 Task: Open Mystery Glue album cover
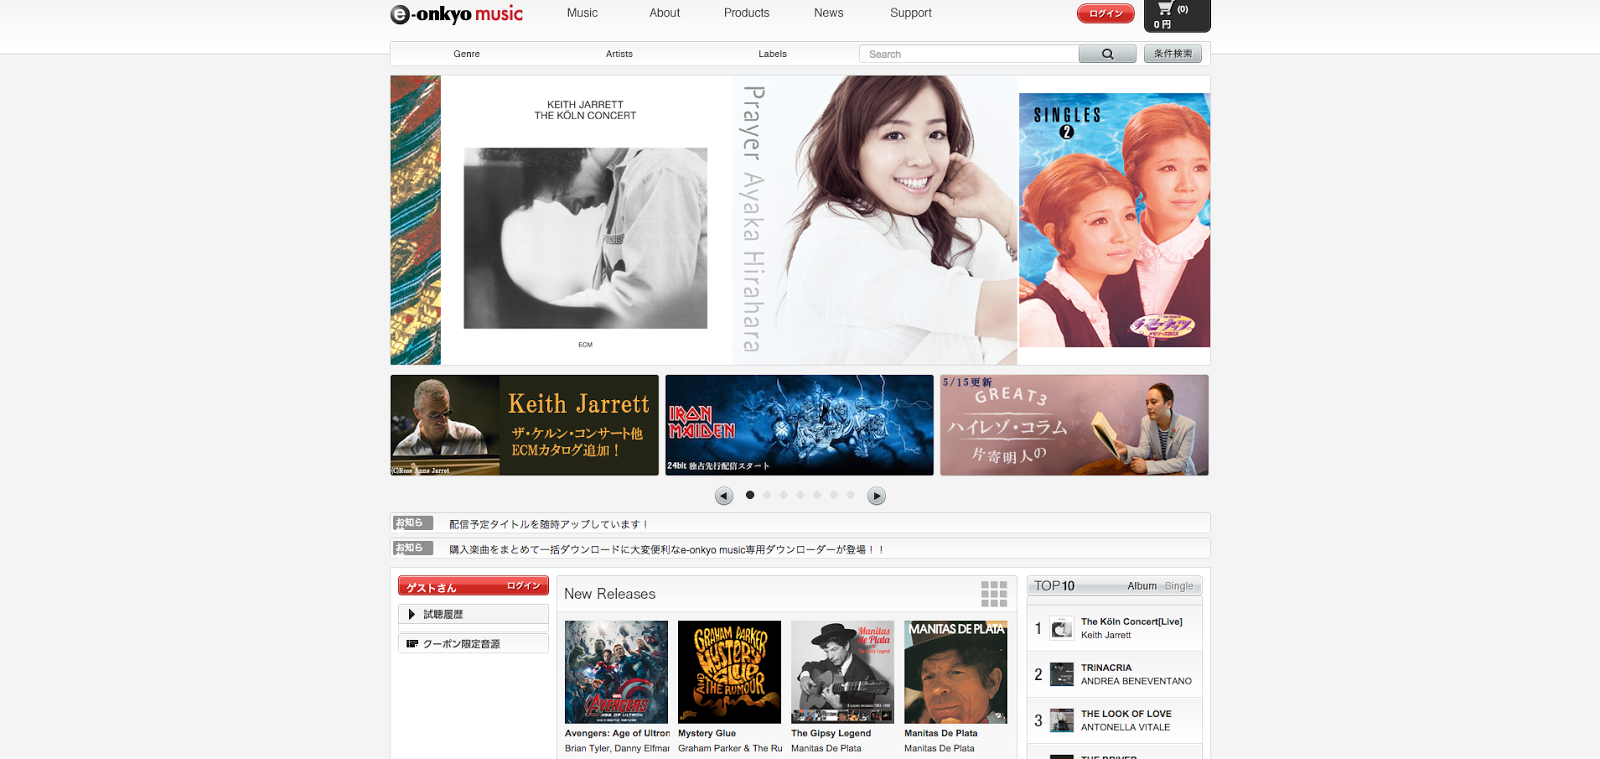(729, 672)
